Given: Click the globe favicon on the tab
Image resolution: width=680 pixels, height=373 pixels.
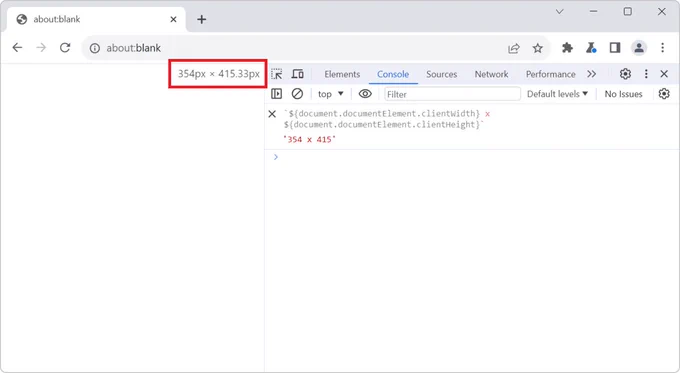Looking at the screenshot, I should click(22, 20).
